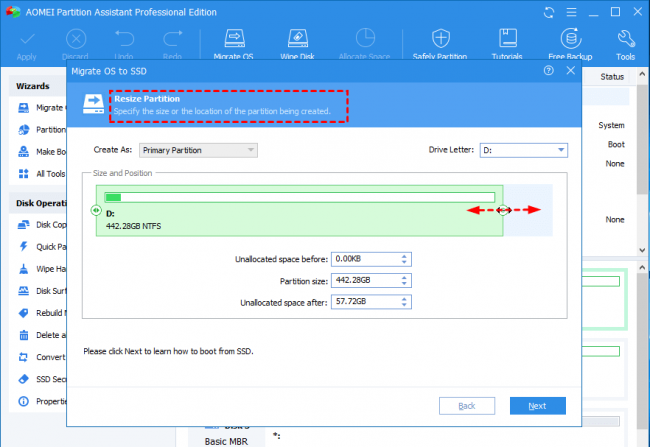
Task: Click the Redo arrow icon
Action: click(172, 39)
